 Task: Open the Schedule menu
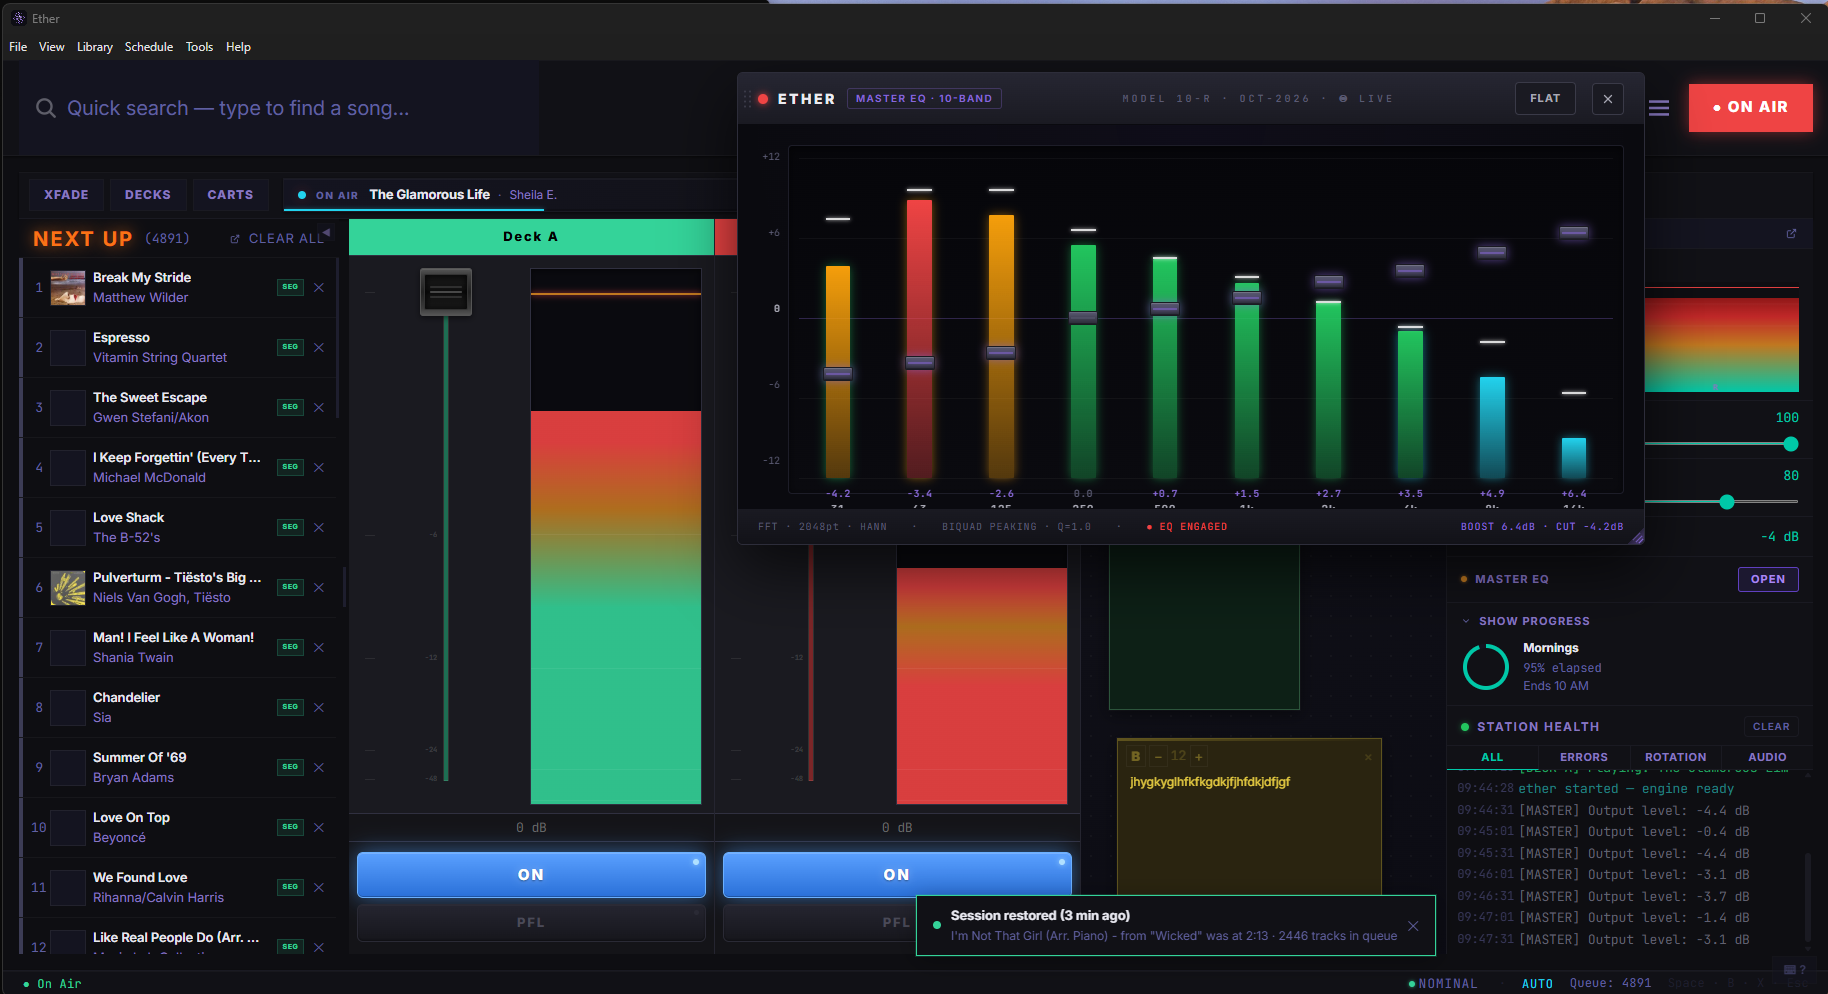pos(148,46)
